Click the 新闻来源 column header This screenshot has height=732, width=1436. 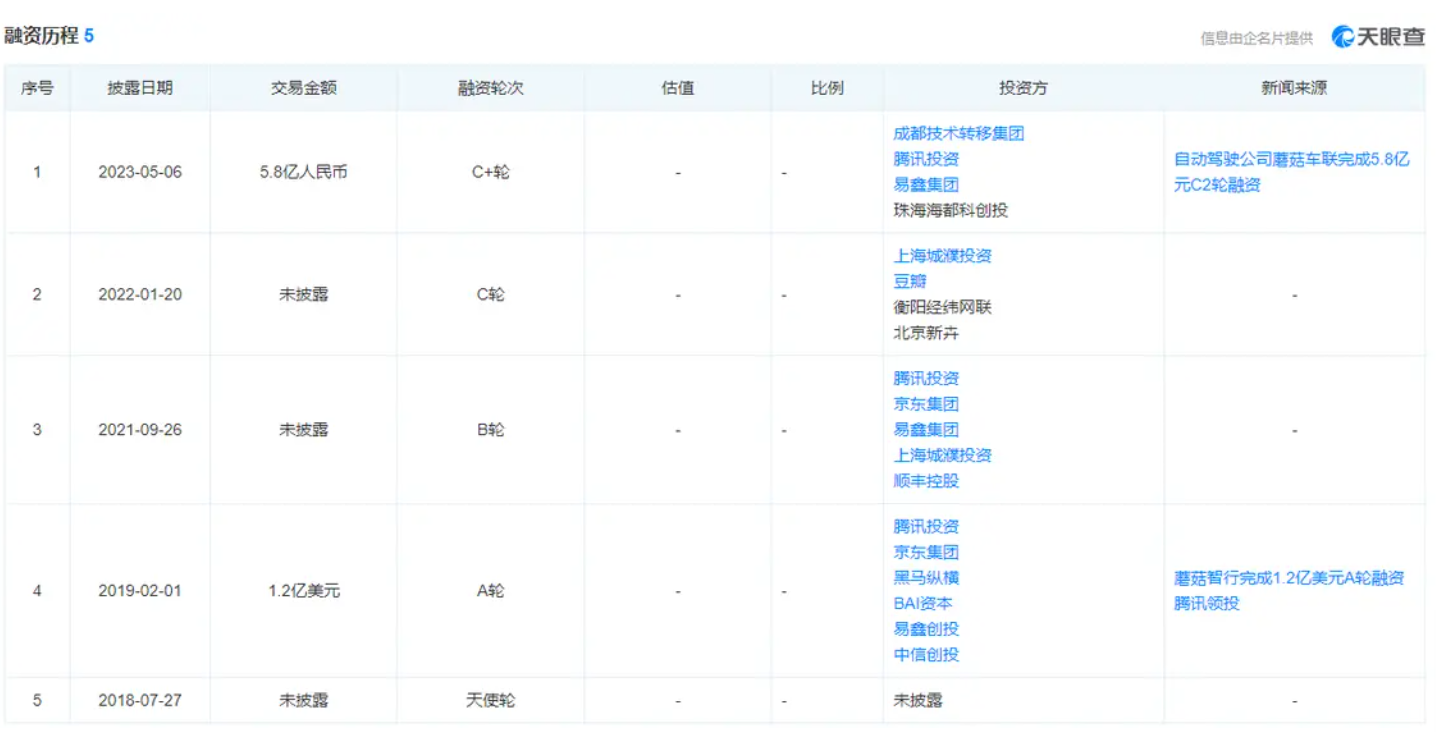(1294, 88)
